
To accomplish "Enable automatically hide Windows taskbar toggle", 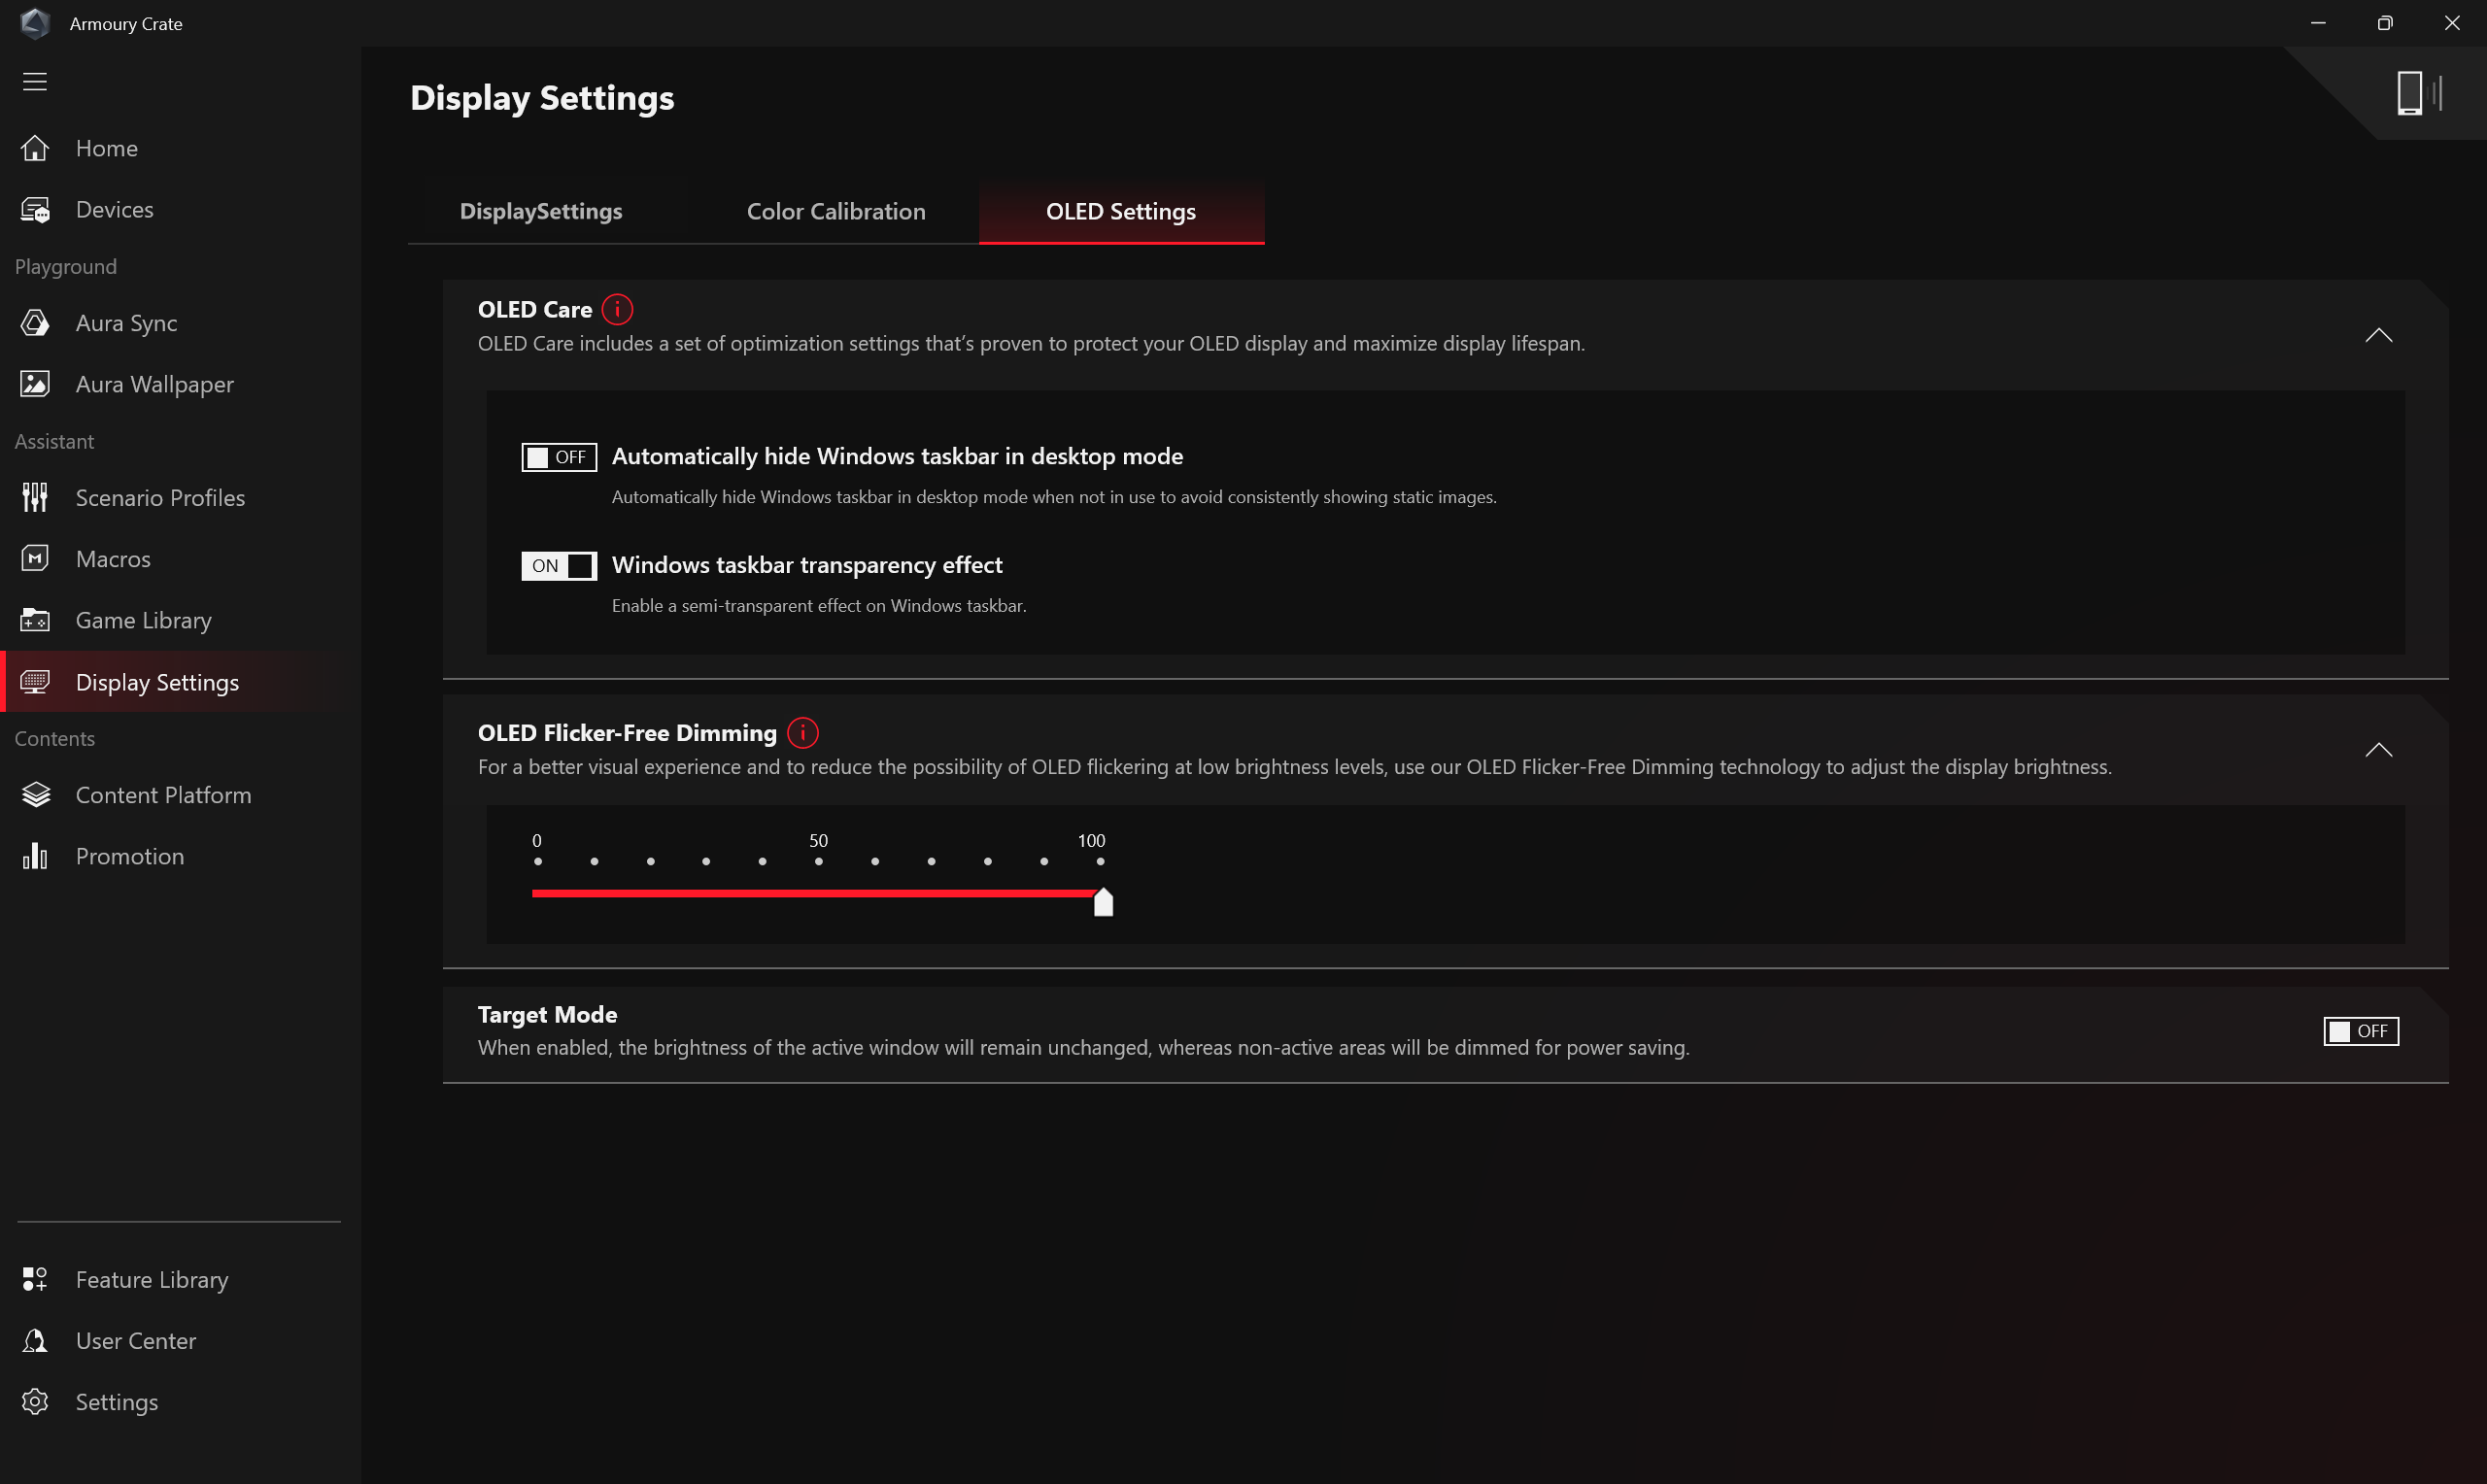I will 558,457.
